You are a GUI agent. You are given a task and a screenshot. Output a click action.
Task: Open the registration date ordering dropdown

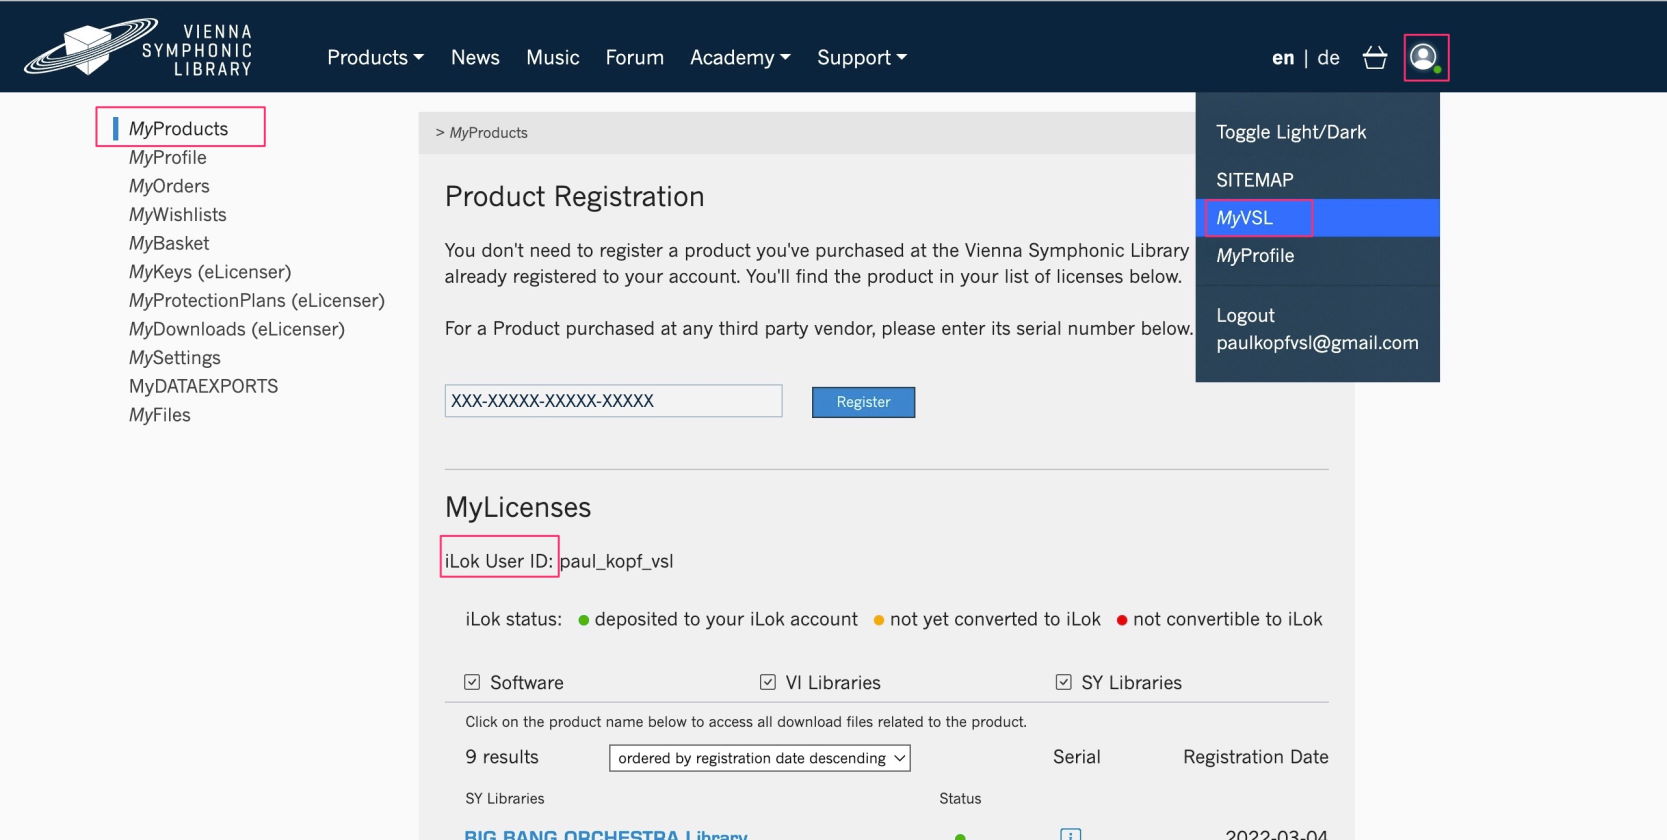(760, 758)
